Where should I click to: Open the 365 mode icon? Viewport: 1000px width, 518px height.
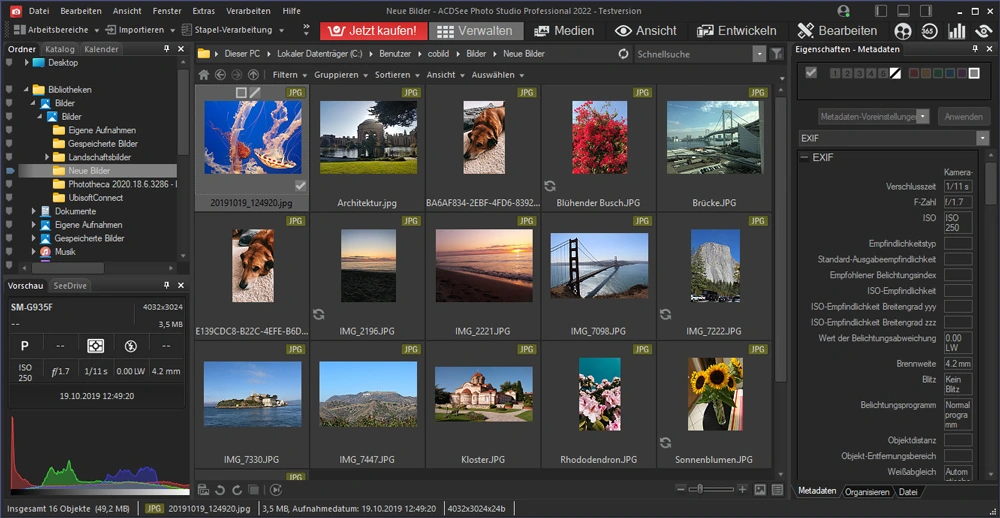929,31
